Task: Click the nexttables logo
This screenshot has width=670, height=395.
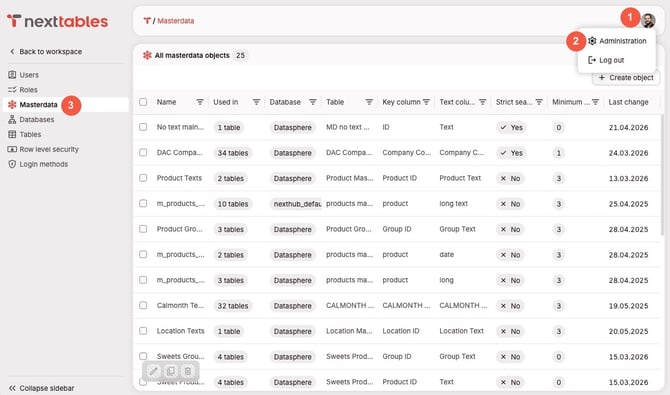Action: [x=57, y=21]
